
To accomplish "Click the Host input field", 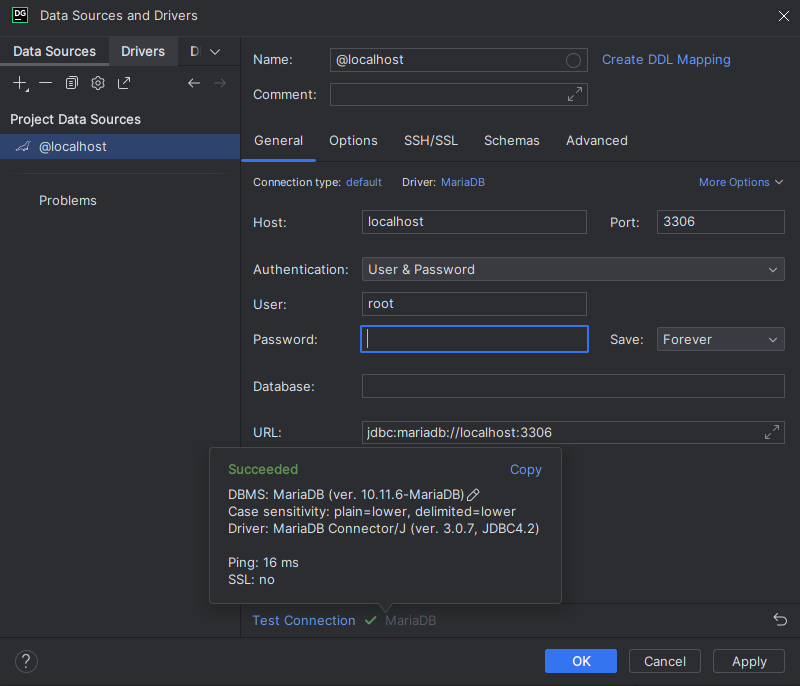I will [474, 222].
